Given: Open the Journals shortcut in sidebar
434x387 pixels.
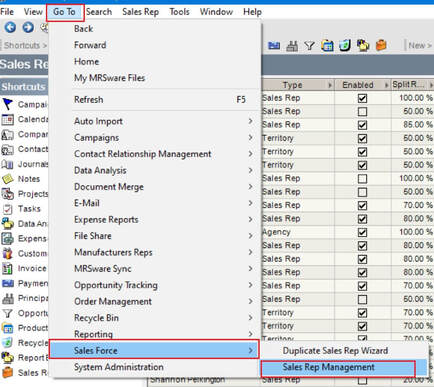Looking at the screenshot, I should (25, 164).
